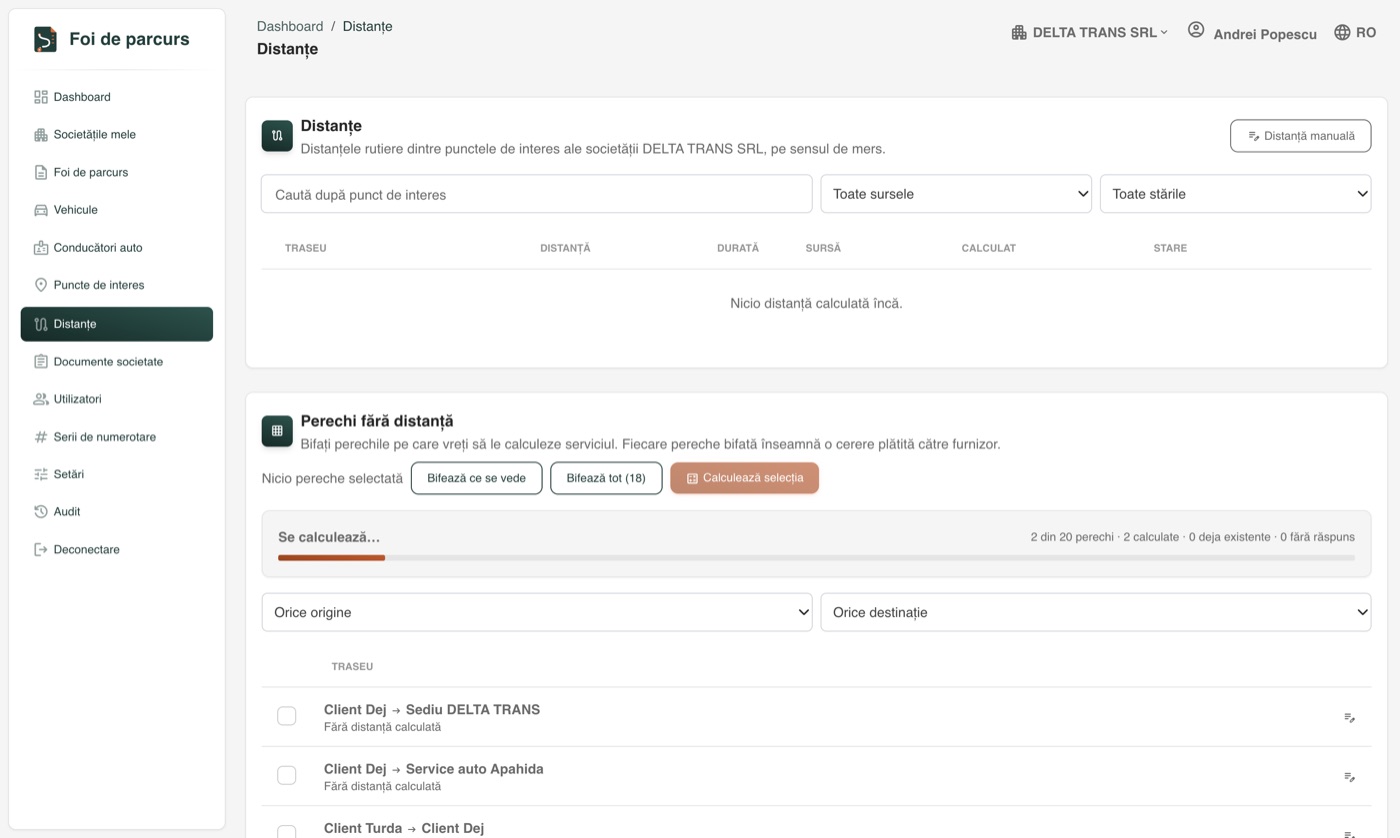Image resolution: width=1400 pixels, height=838 pixels.
Task: Expand the DELTA TRANS SRL company switcher
Action: [1090, 33]
